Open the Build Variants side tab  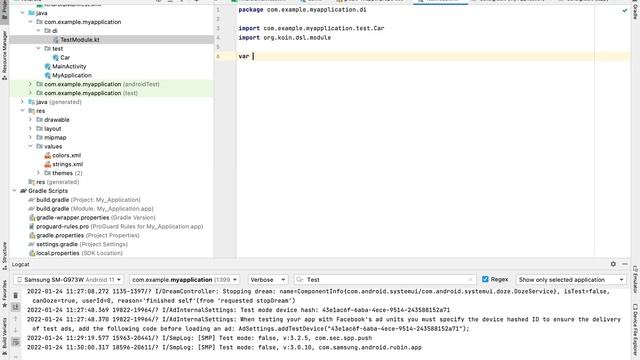coord(4,336)
